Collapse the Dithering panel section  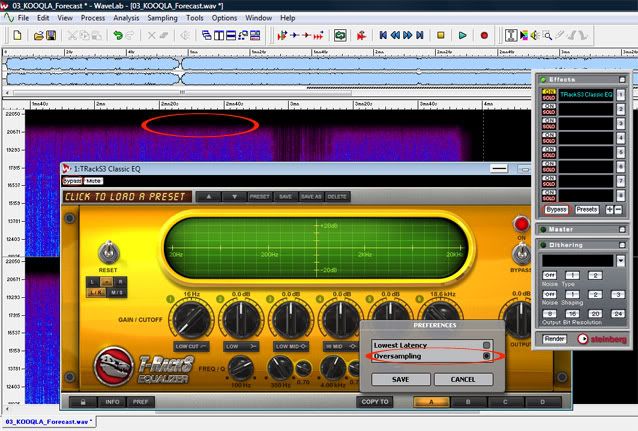click(x=622, y=245)
